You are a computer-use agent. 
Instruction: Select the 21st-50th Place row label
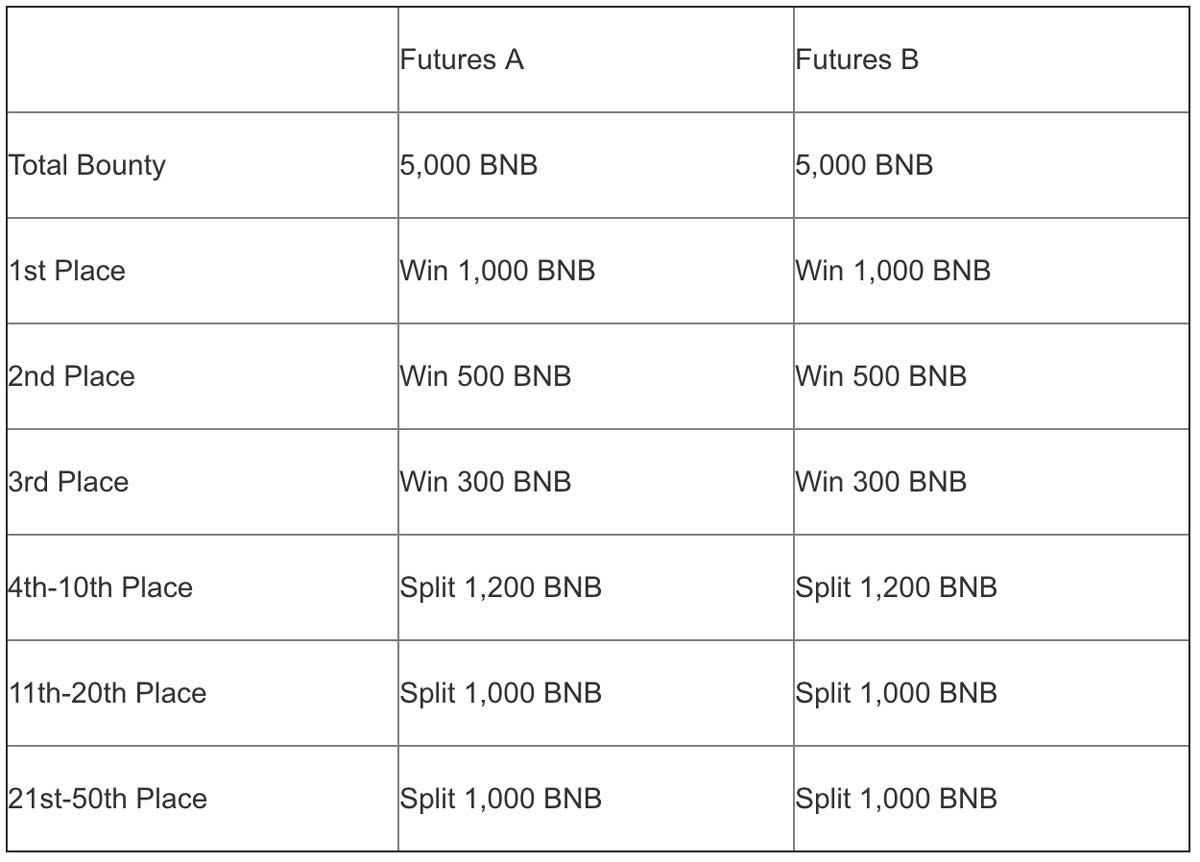pyautogui.click(x=107, y=798)
